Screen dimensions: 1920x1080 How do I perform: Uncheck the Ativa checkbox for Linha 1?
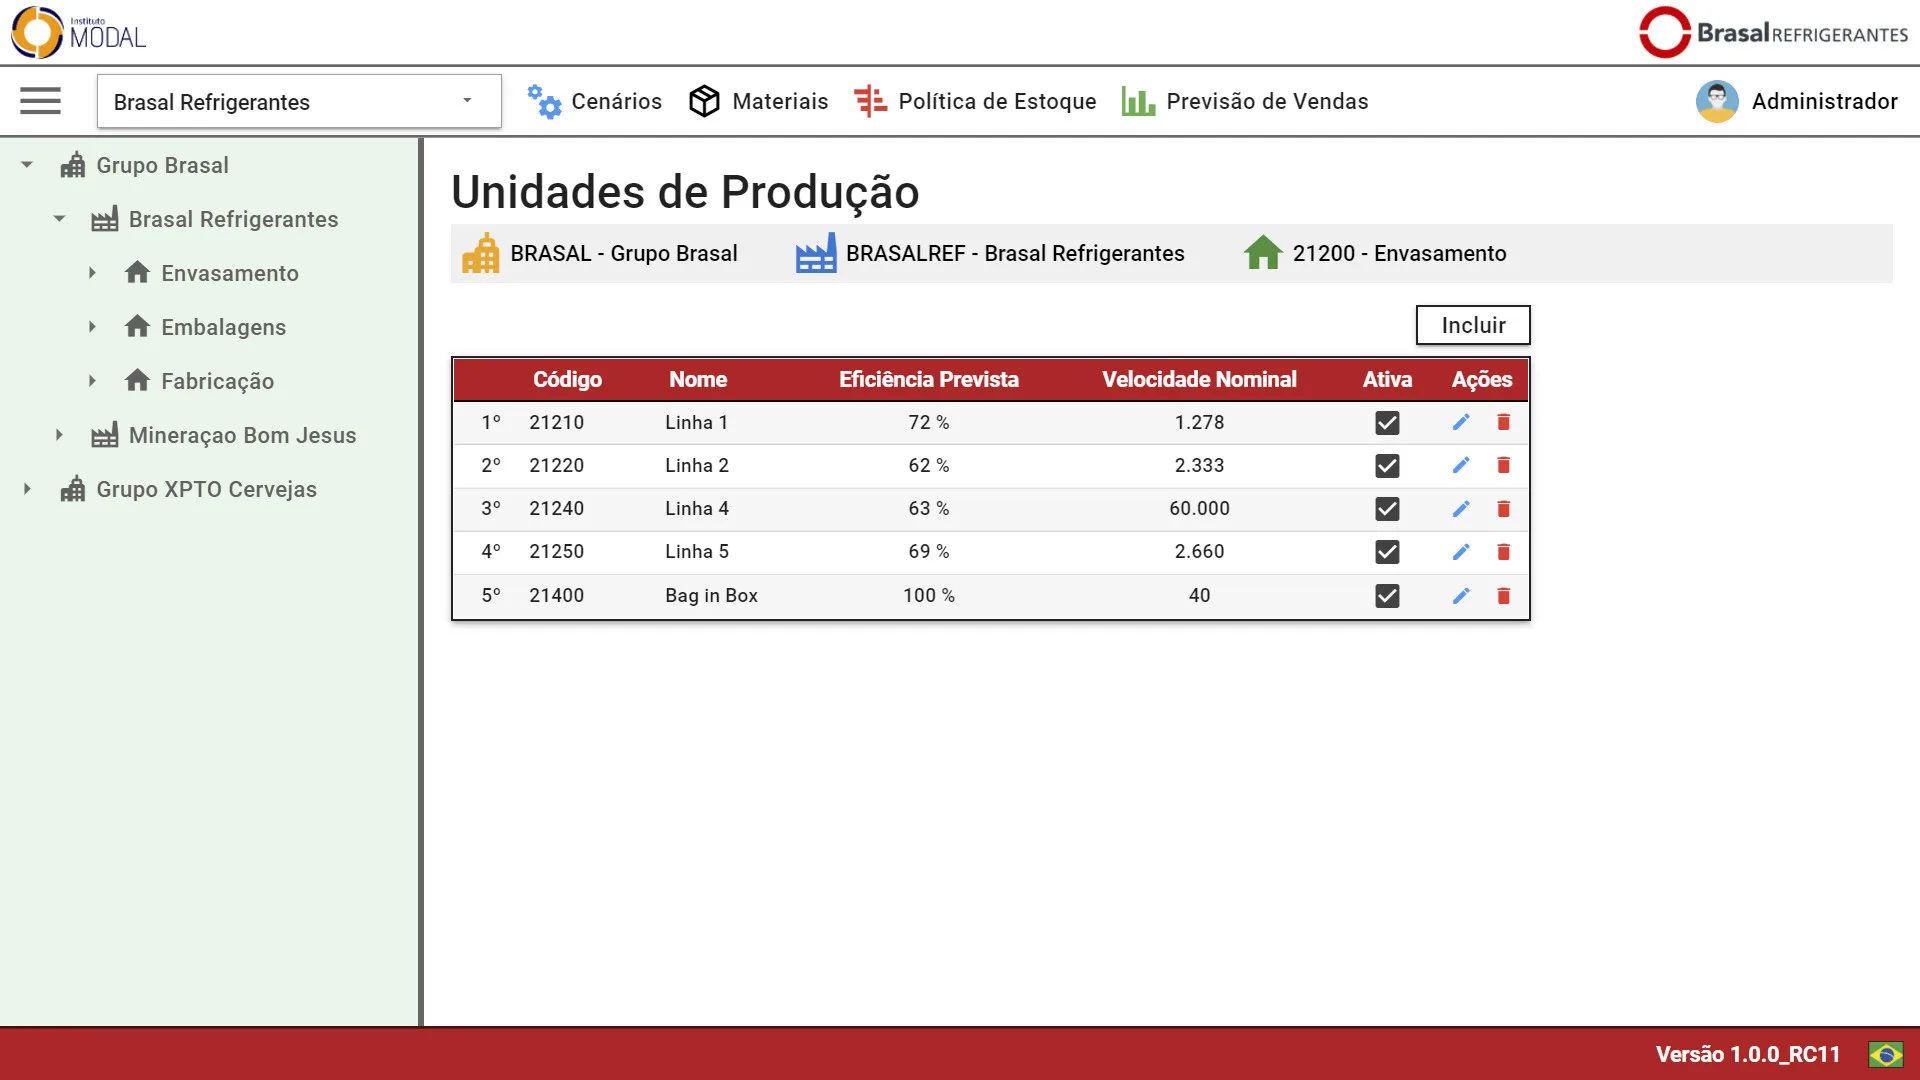tap(1387, 423)
